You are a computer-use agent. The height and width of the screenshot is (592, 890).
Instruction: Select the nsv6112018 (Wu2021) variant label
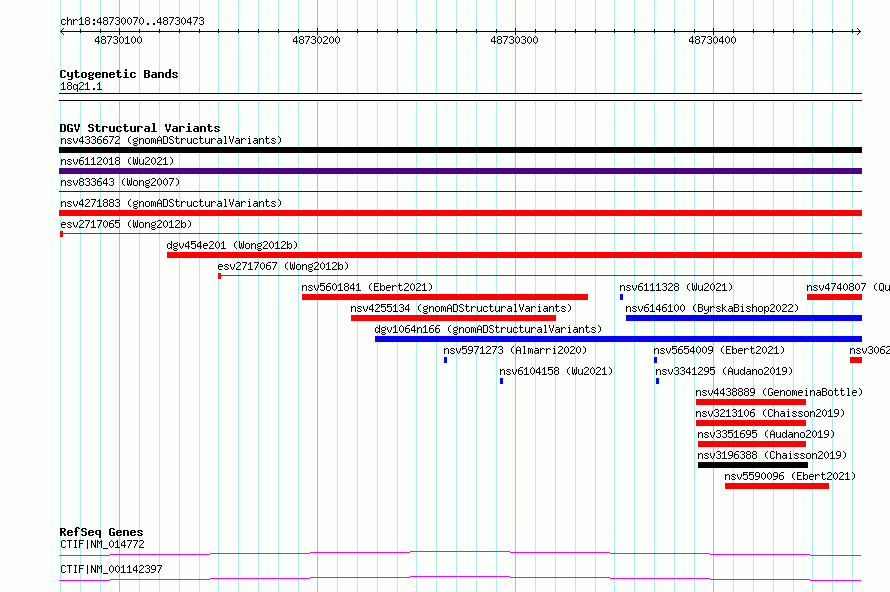(117, 161)
